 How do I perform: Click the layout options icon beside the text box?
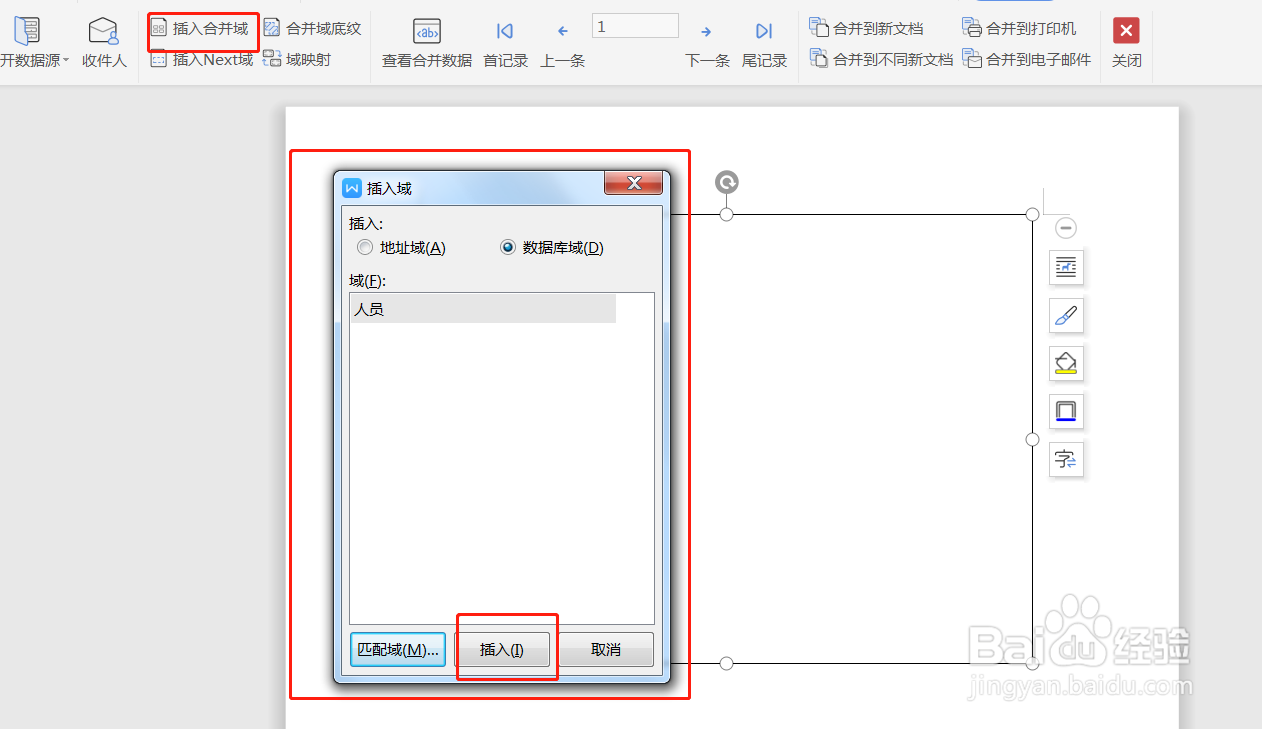pyautogui.click(x=1065, y=267)
